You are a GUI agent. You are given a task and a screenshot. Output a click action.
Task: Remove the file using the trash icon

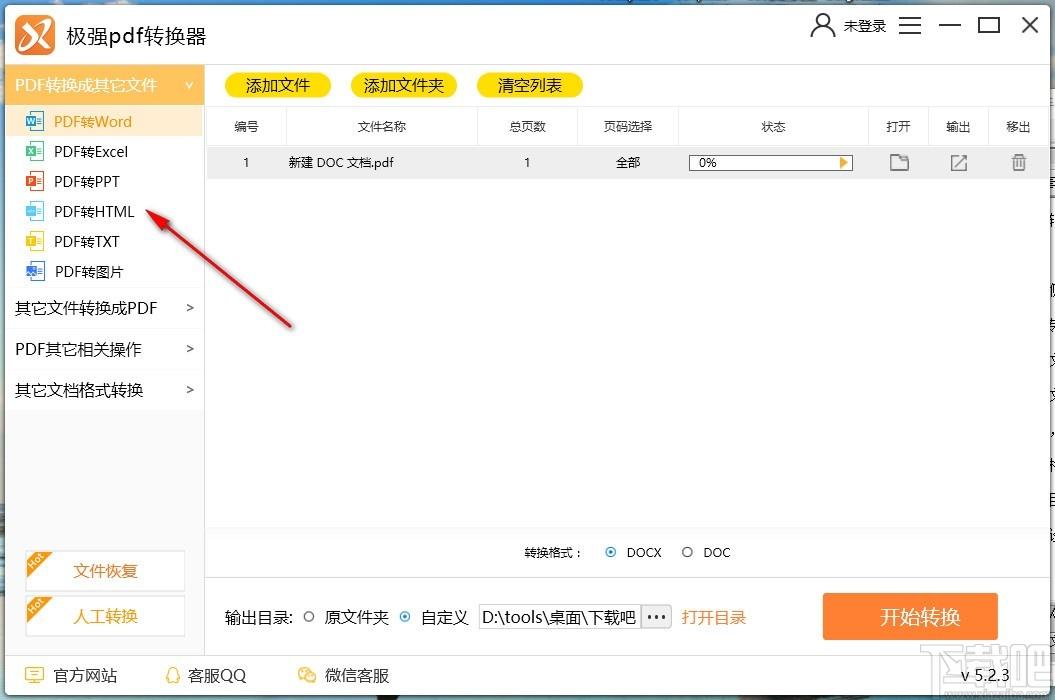1018,162
